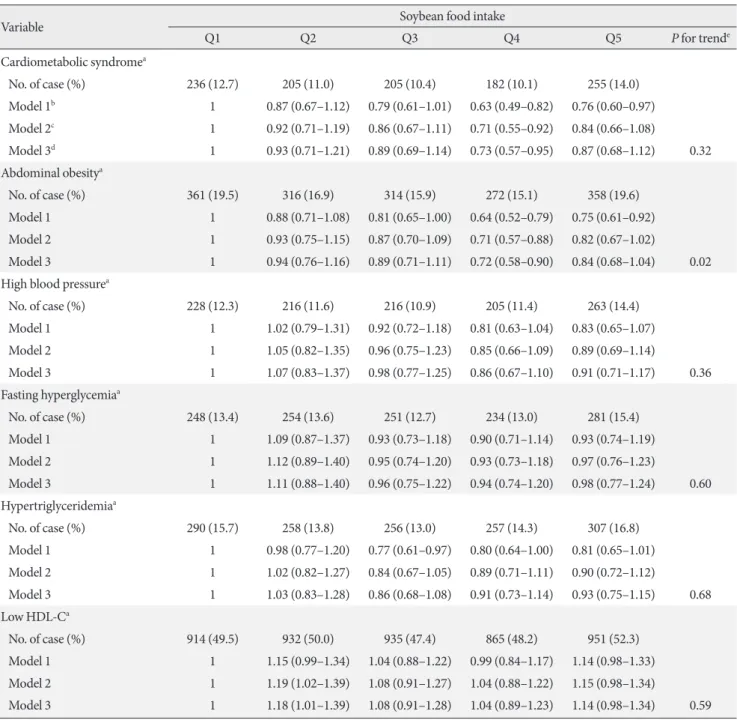Click value '1.04 (0.89–1.23)'

[x=511, y=705]
